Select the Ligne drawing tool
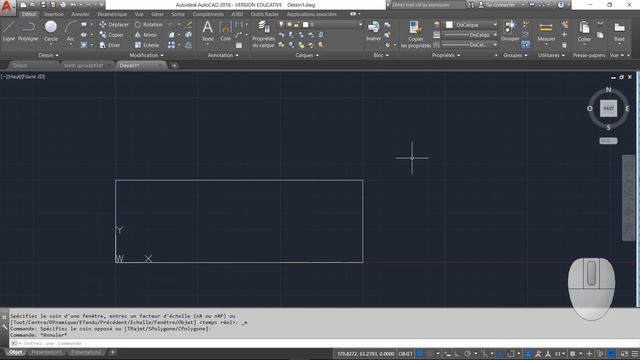Image resolution: width=640 pixels, height=360 pixels. [x=9, y=31]
